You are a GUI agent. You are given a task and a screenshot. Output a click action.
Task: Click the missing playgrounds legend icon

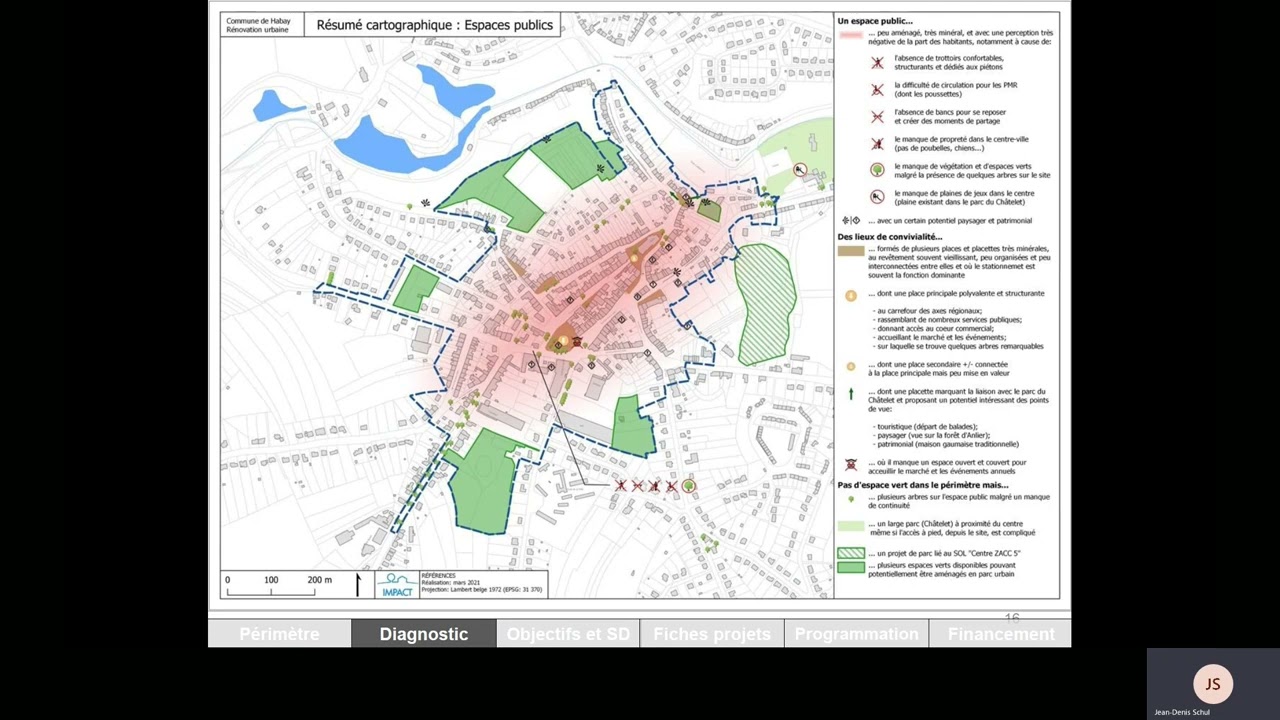[877, 197]
